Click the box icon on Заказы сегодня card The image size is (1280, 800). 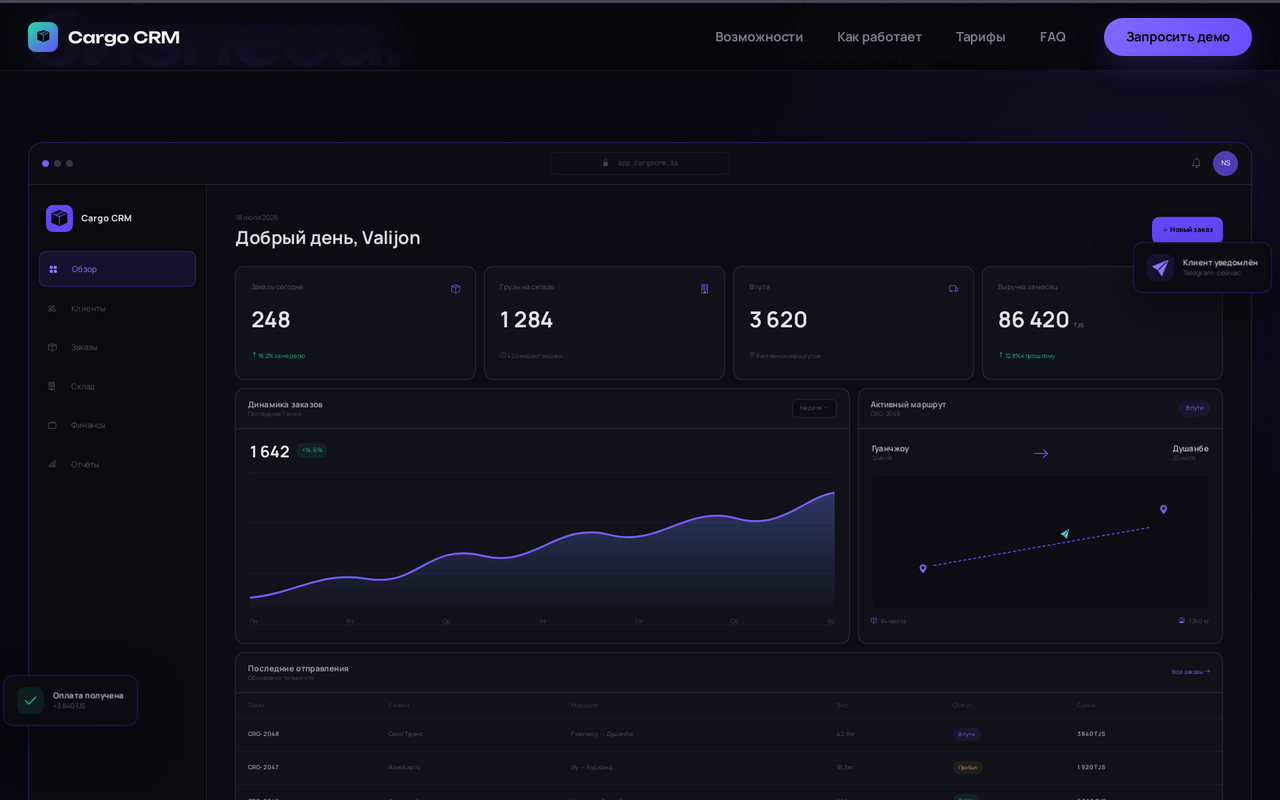pyautogui.click(x=455, y=288)
